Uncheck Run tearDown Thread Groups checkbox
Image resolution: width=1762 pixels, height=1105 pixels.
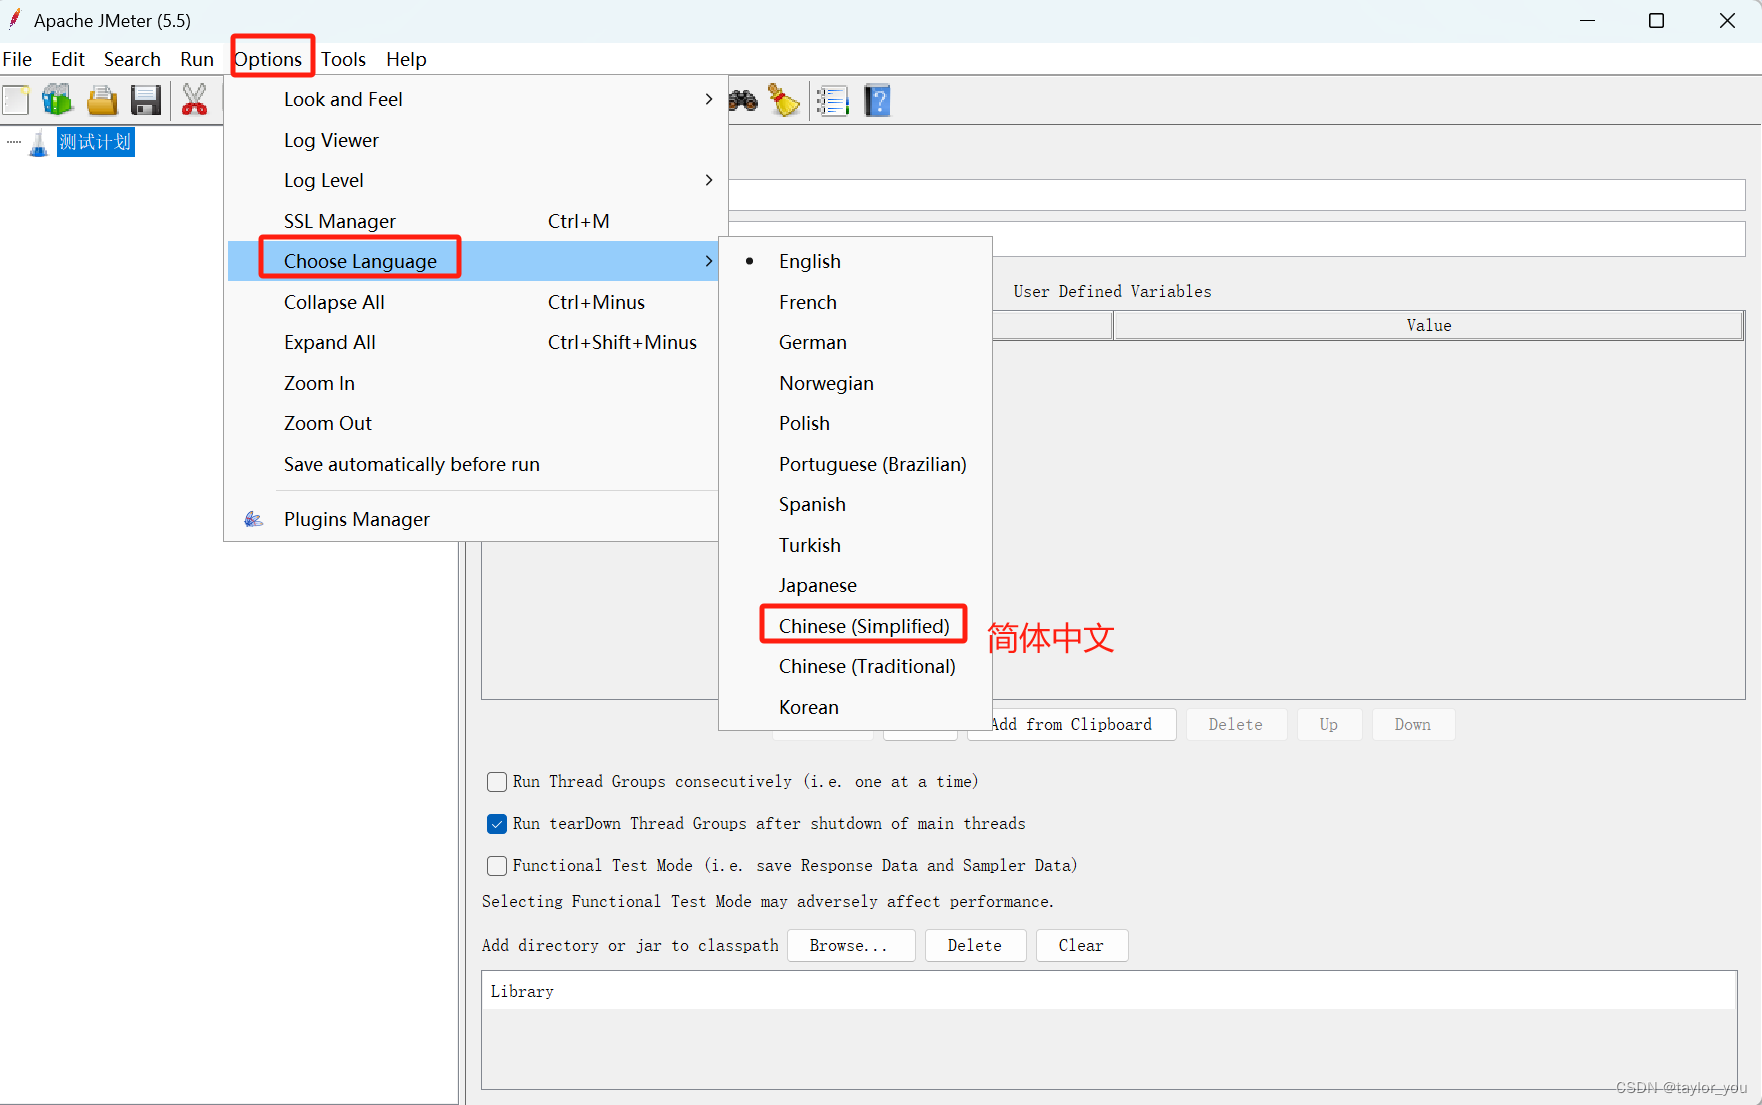click(496, 824)
